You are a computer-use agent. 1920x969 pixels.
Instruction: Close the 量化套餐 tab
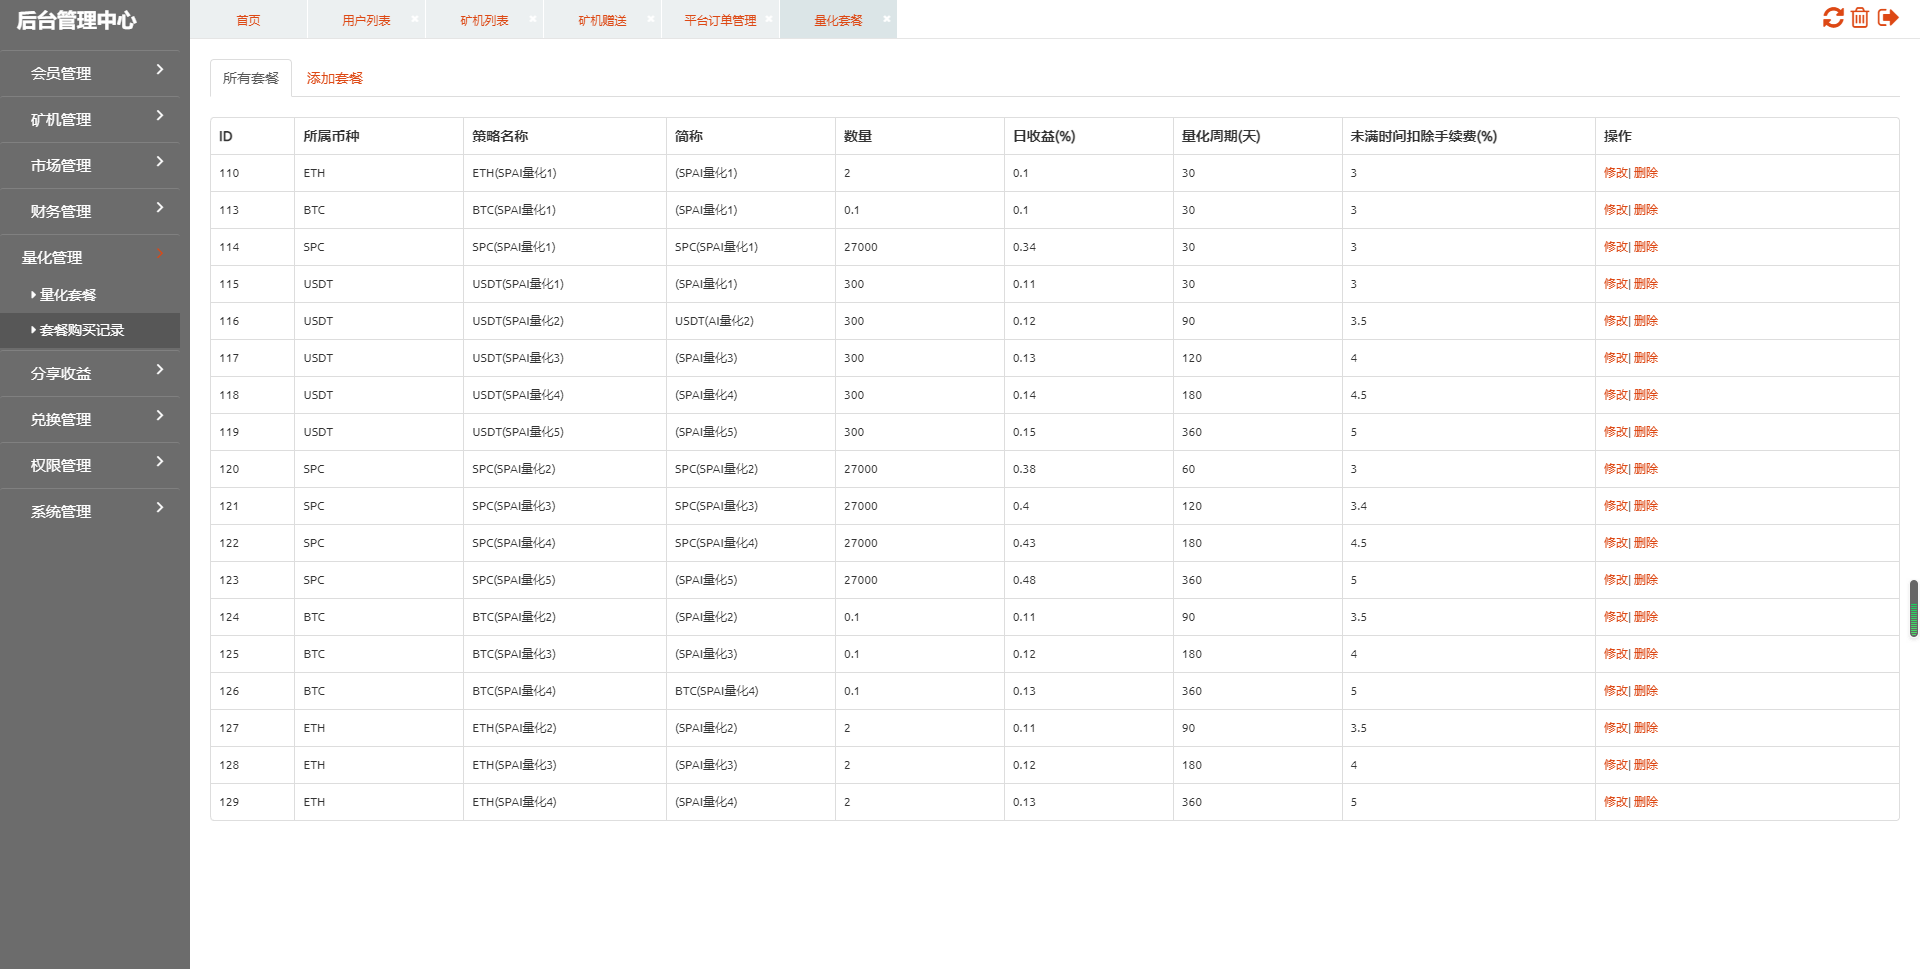(x=887, y=19)
